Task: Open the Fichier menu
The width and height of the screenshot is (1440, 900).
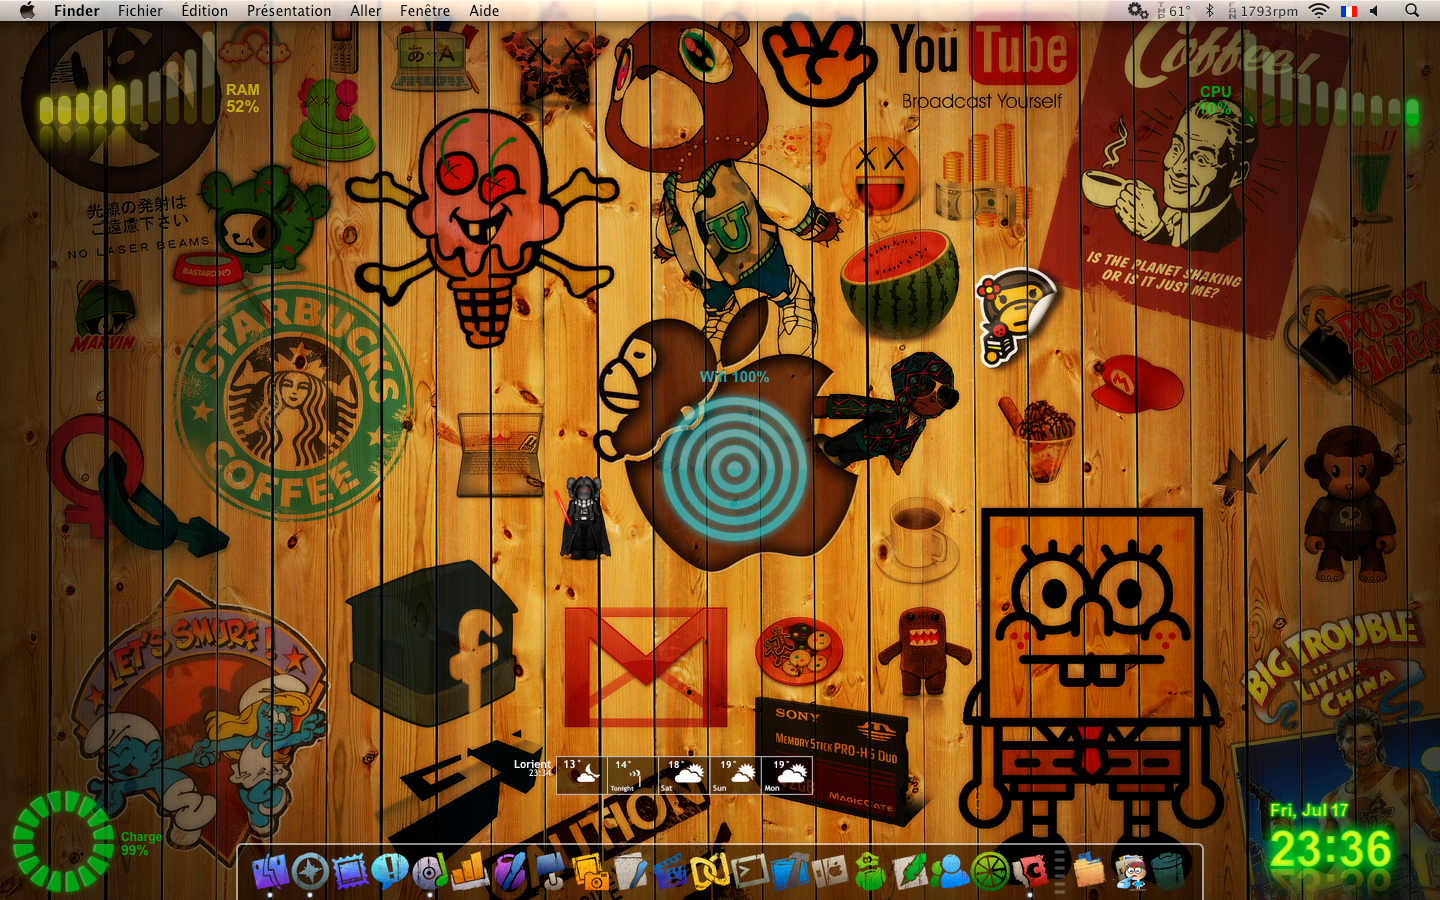Action: pos(140,11)
